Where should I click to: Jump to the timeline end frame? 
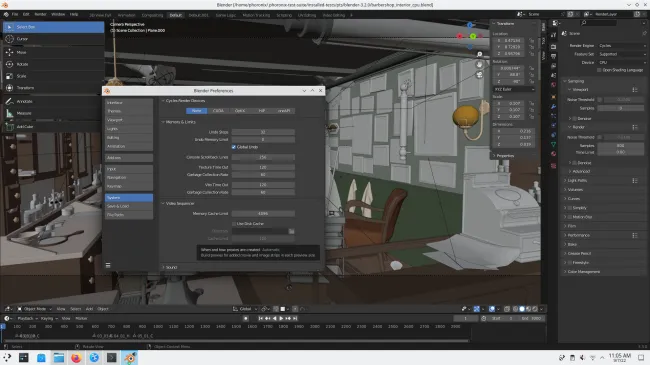point(295,319)
